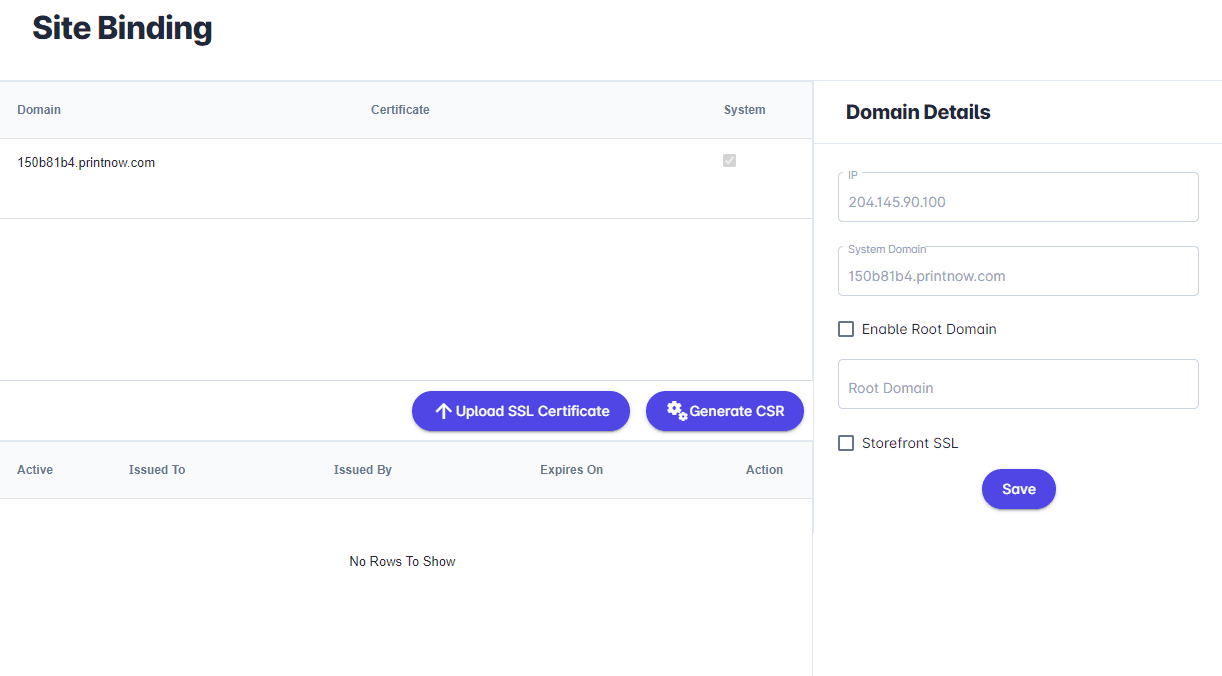Viewport: 1222px width, 676px height.
Task: Click the Action column header
Action: [x=764, y=470]
